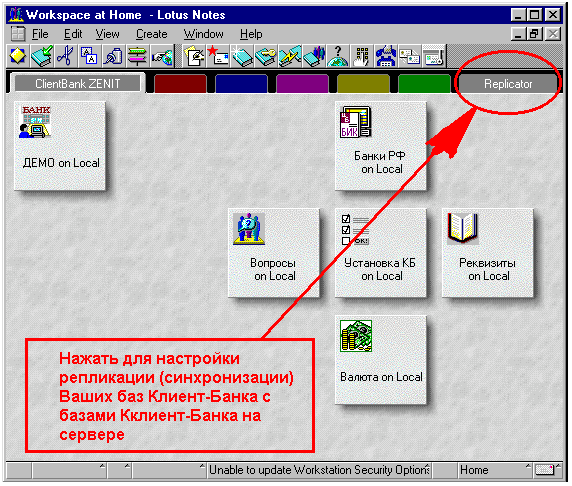Image resolution: width=572 pixels, height=486 pixels.
Task: Open the File menu
Action: (40, 34)
